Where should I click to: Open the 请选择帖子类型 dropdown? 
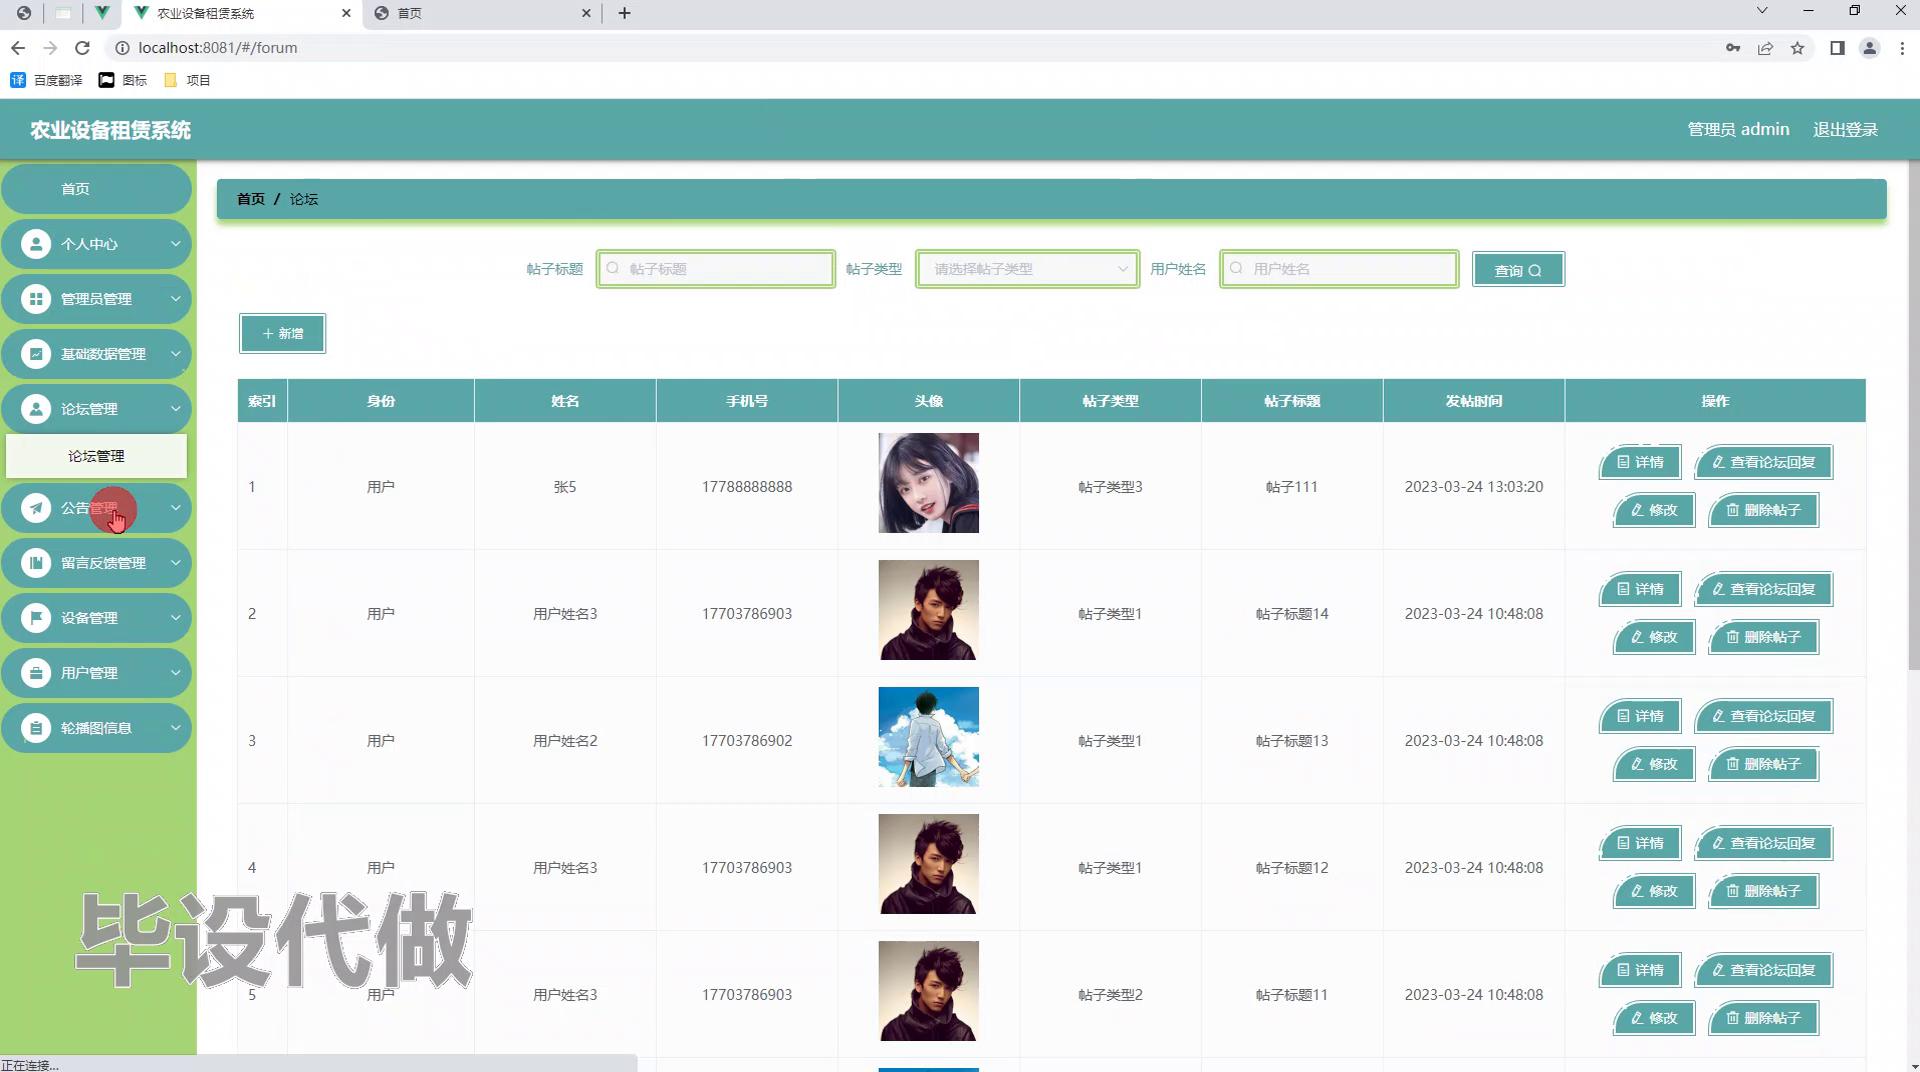coord(1027,269)
